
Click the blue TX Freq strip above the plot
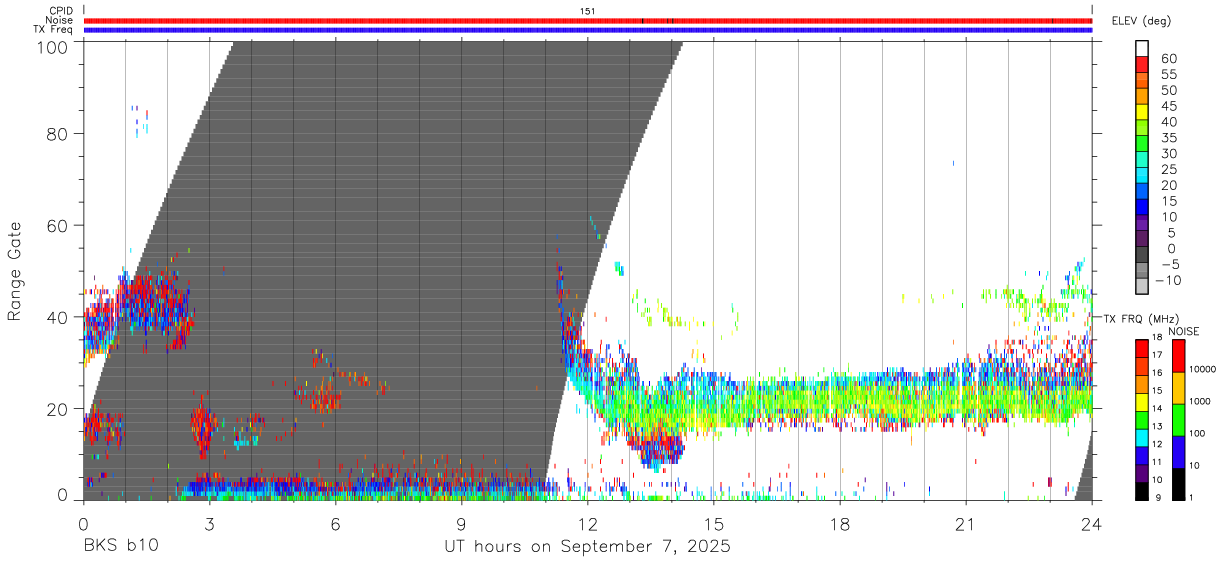(587, 30)
